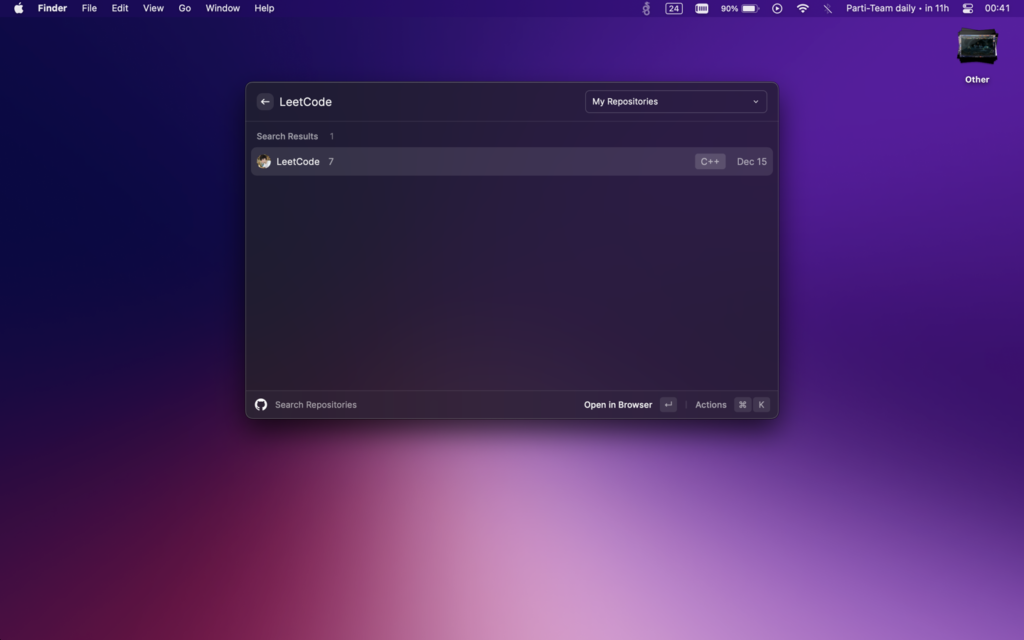Click the K key badge
1024x640 pixels.
pyautogui.click(x=761, y=405)
